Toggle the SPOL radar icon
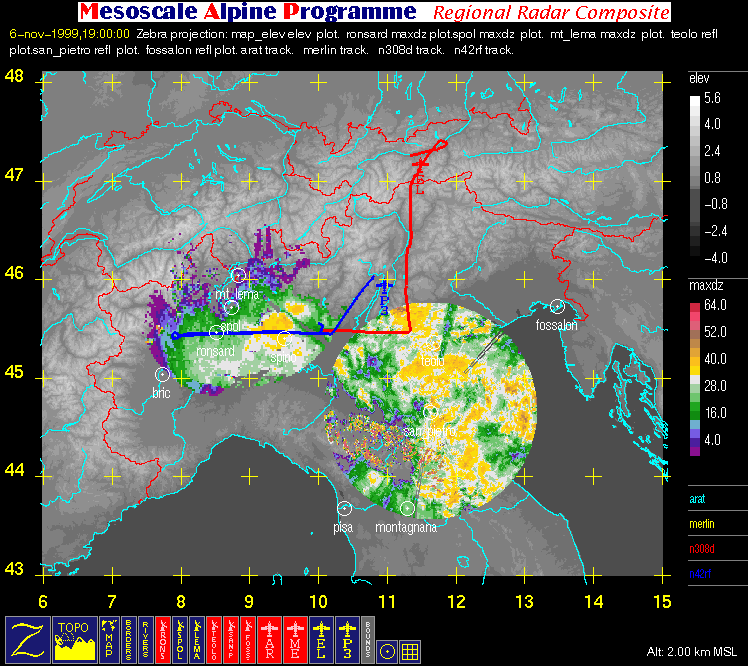The width and height of the screenshot is (748, 666). tap(180, 639)
